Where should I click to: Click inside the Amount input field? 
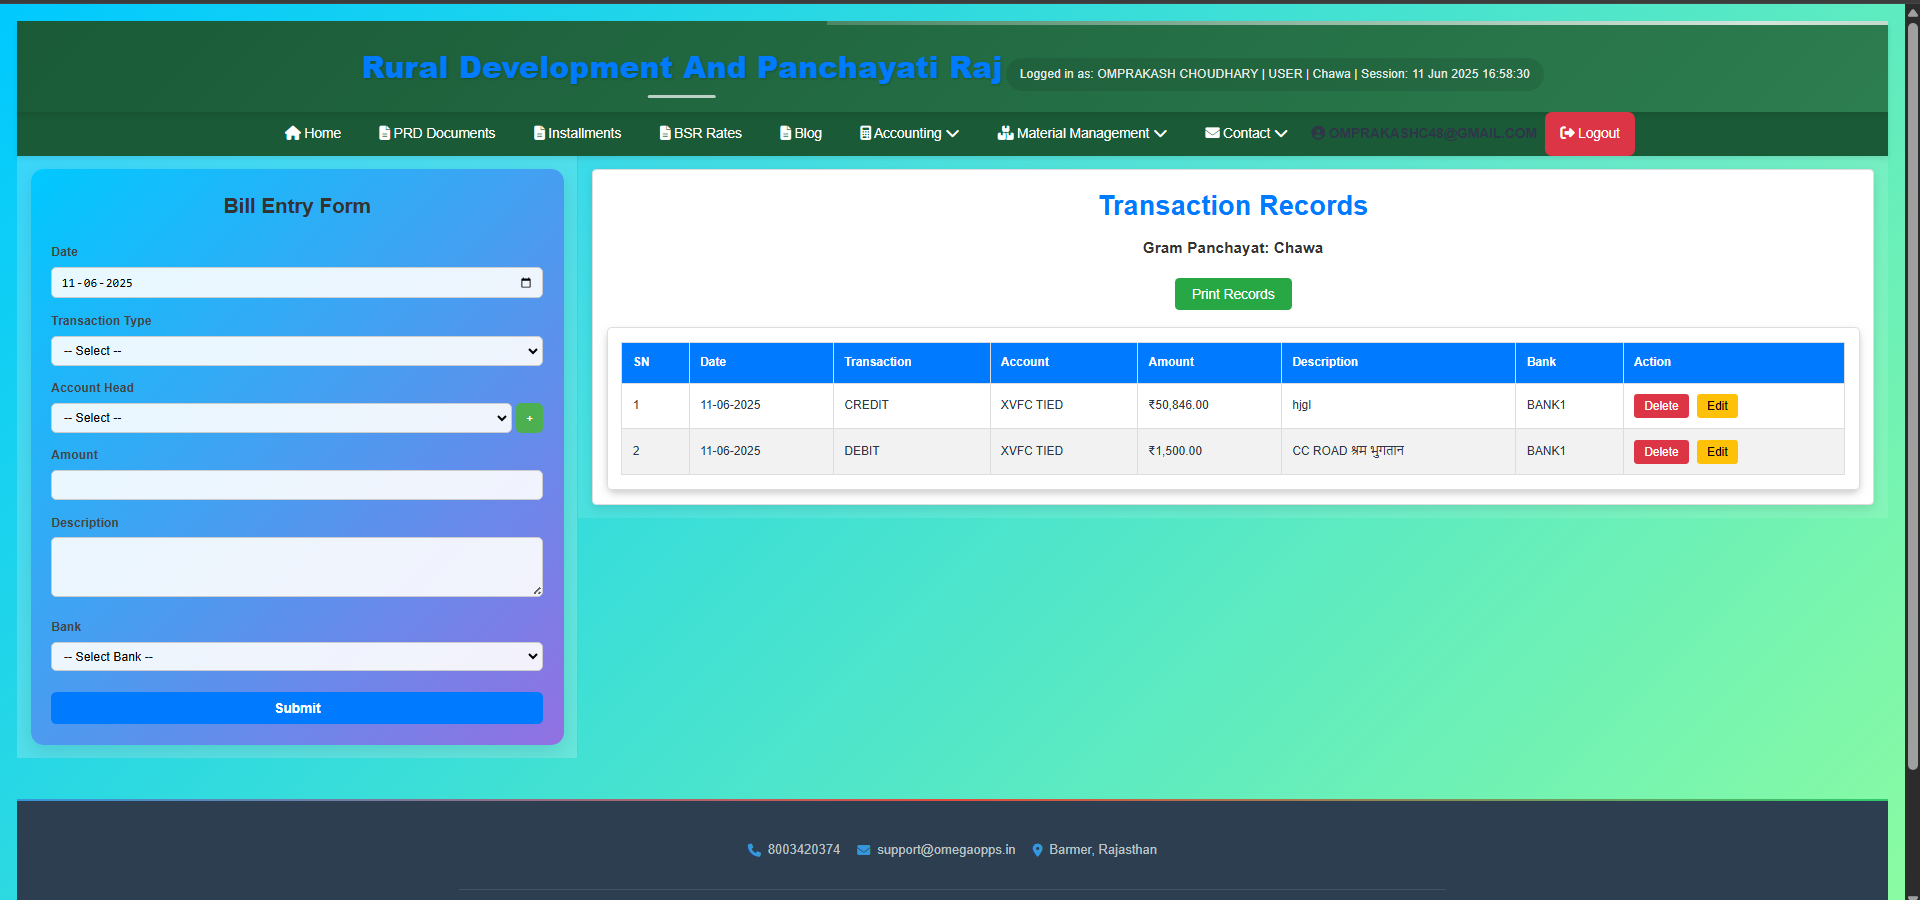coord(296,485)
